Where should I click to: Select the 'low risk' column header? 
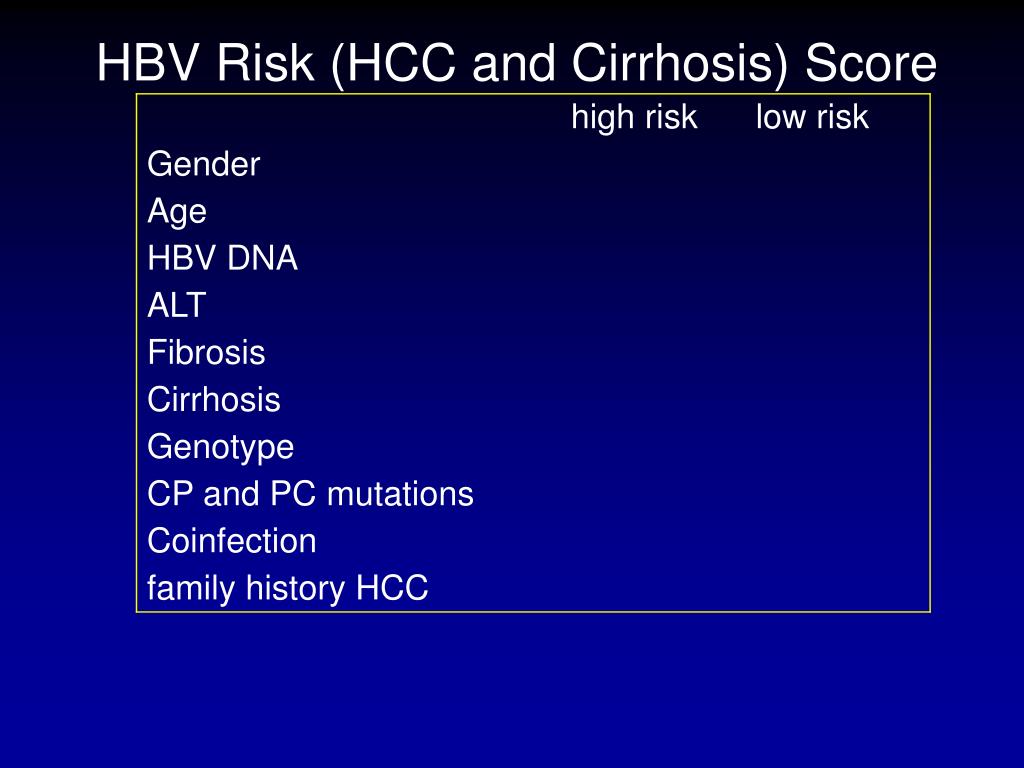coord(812,118)
